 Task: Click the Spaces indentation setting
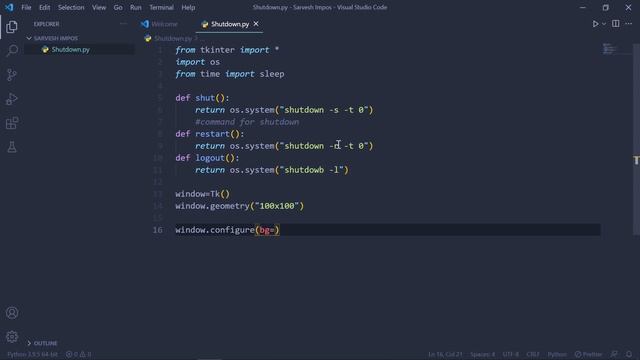[482, 354]
